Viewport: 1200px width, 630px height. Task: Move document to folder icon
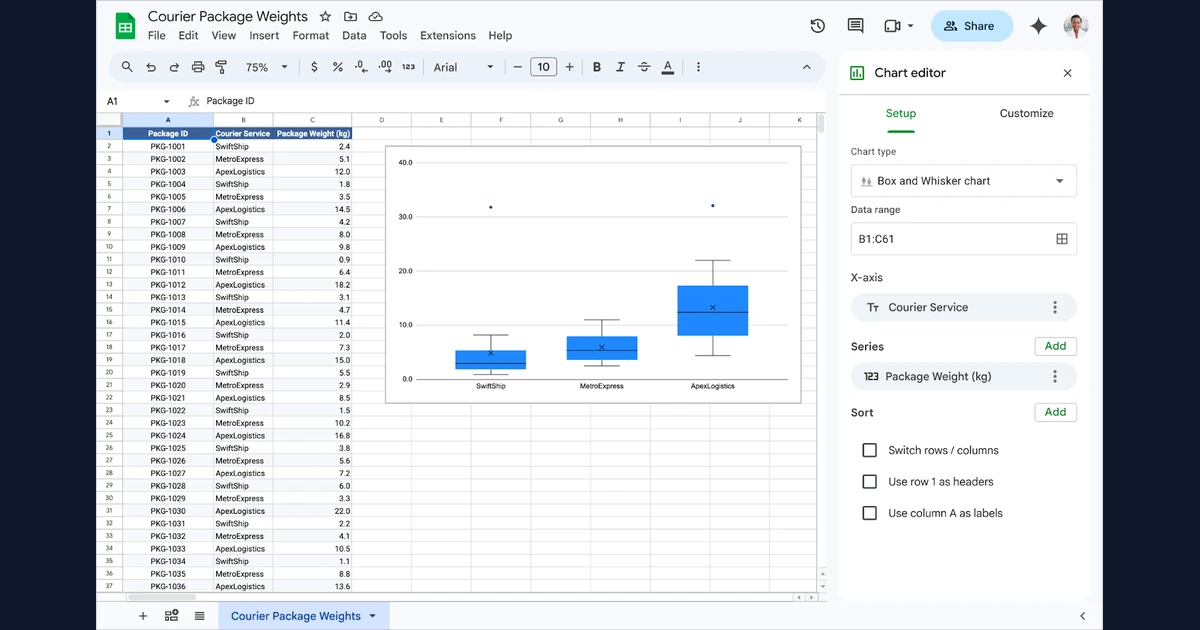(x=350, y=17)
